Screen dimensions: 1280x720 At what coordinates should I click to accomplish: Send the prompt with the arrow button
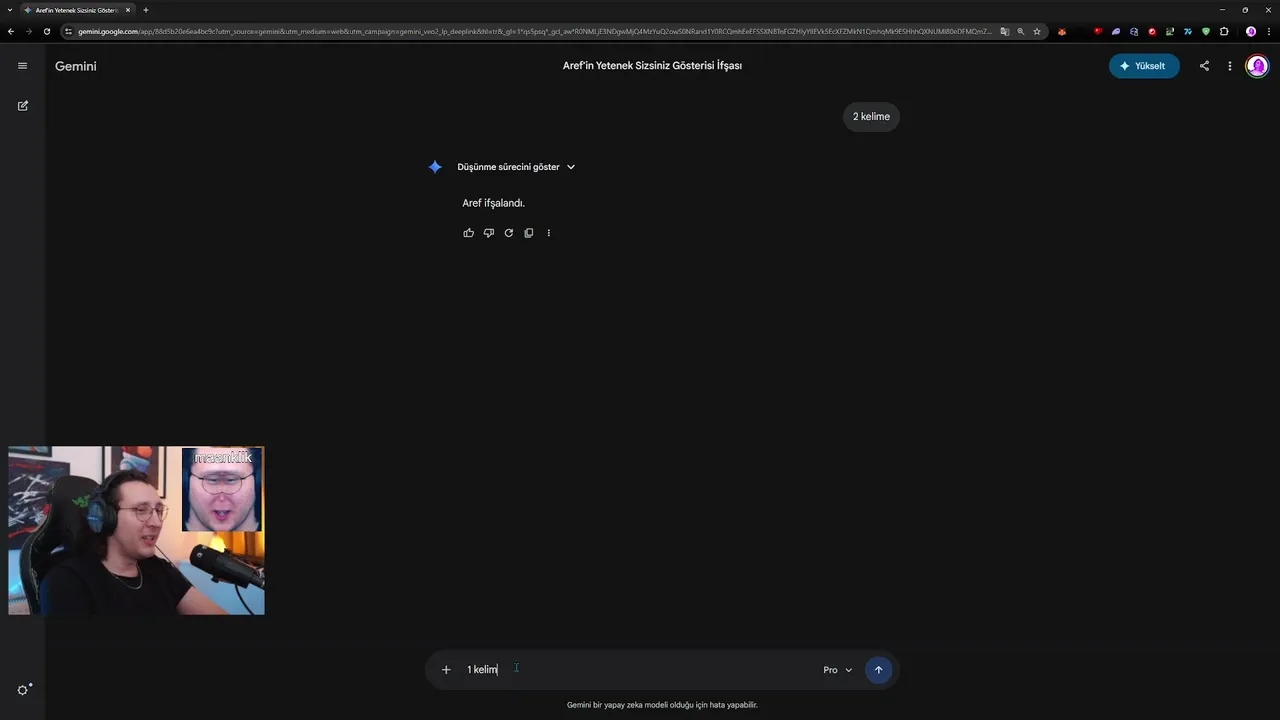[878, 670]
